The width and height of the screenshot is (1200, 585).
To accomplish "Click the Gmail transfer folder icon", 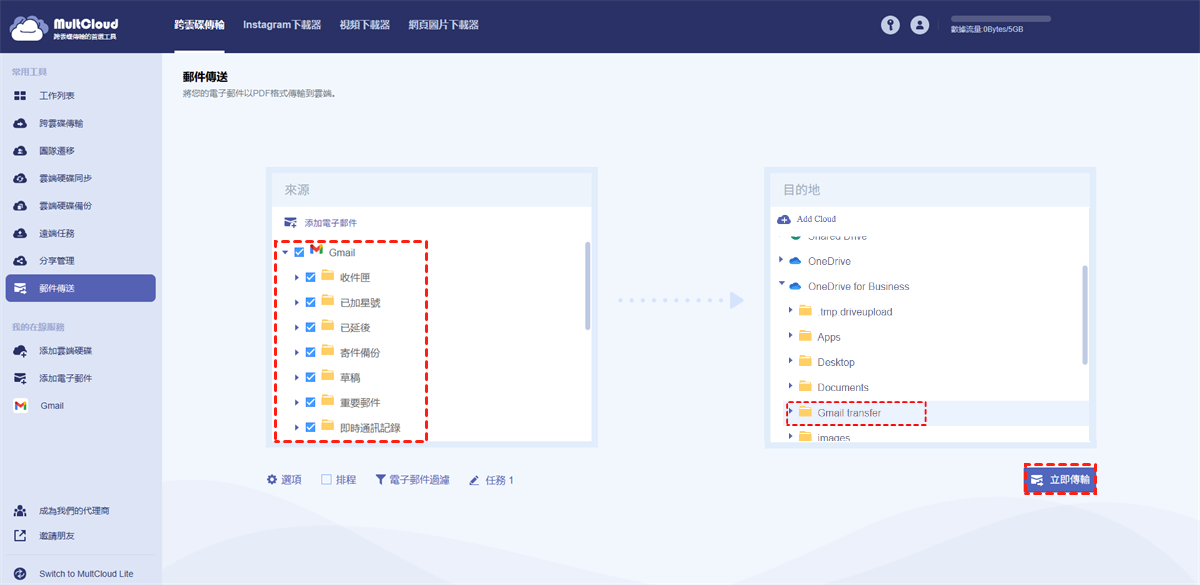I will click(805, 412).
